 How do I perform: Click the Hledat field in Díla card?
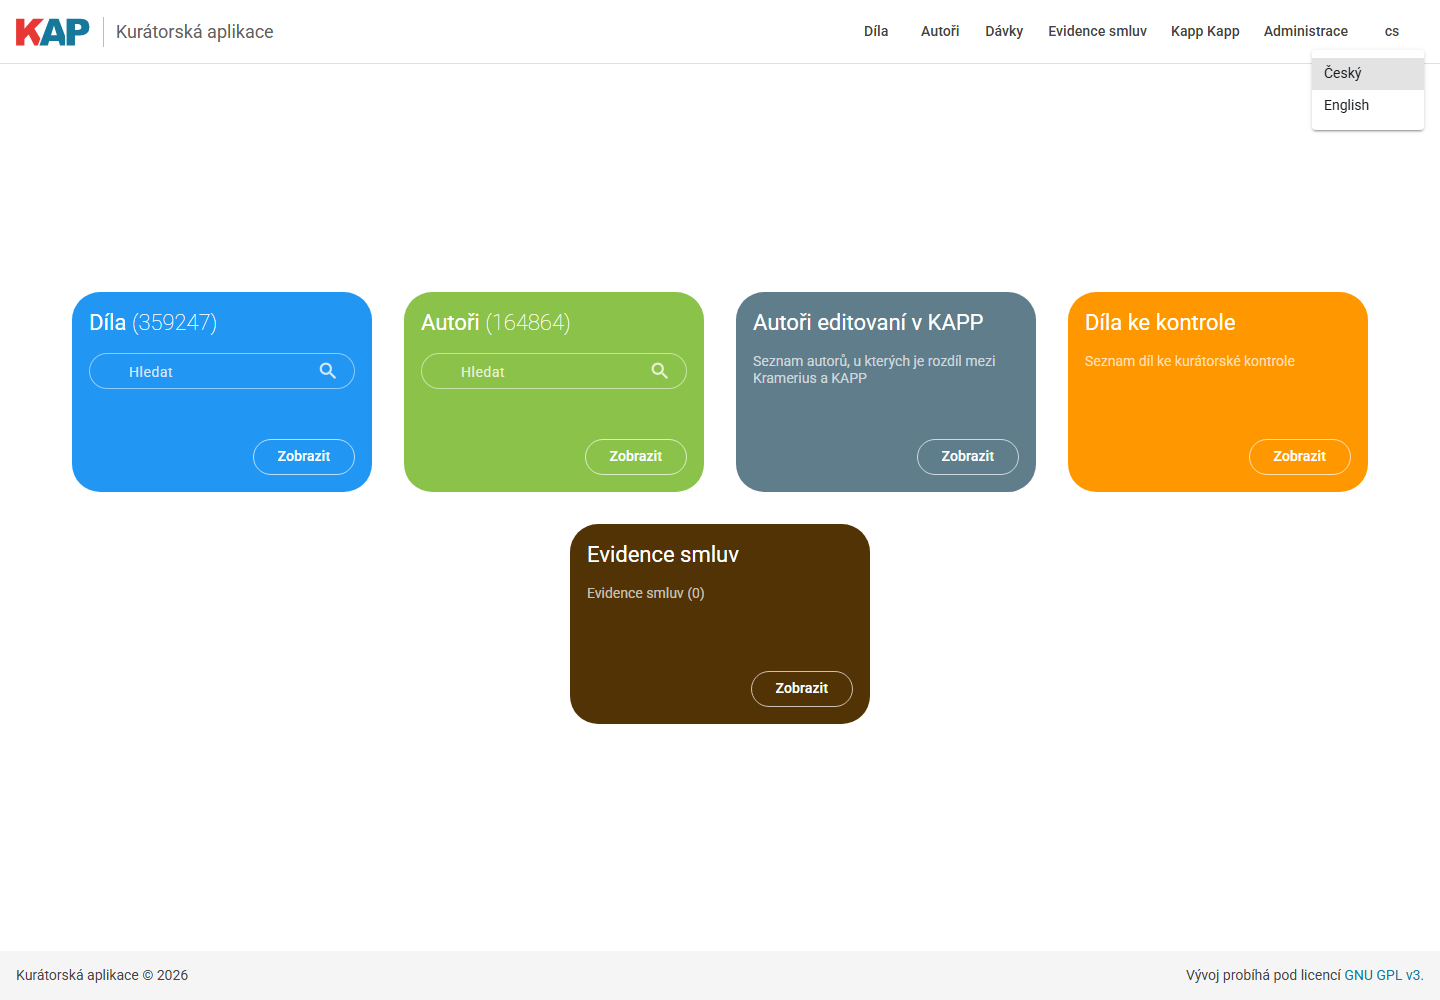tap(222, 371)
